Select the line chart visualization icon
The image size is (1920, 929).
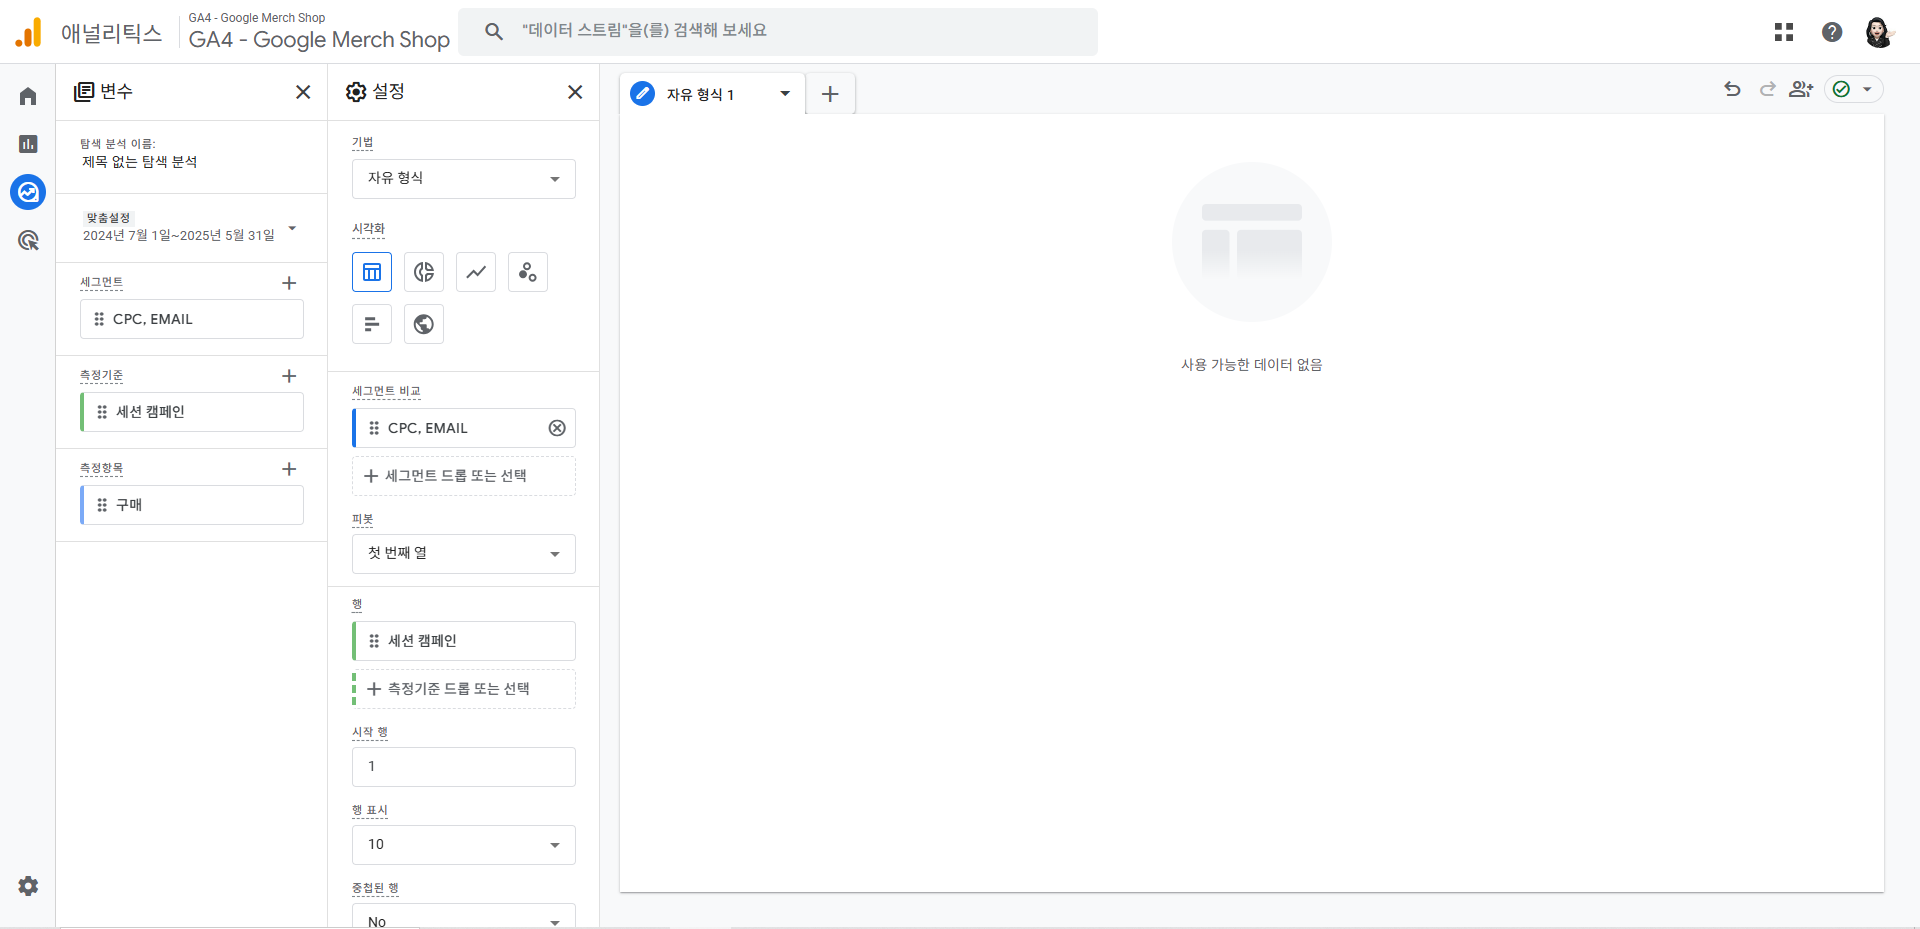(x=476, y=272)
